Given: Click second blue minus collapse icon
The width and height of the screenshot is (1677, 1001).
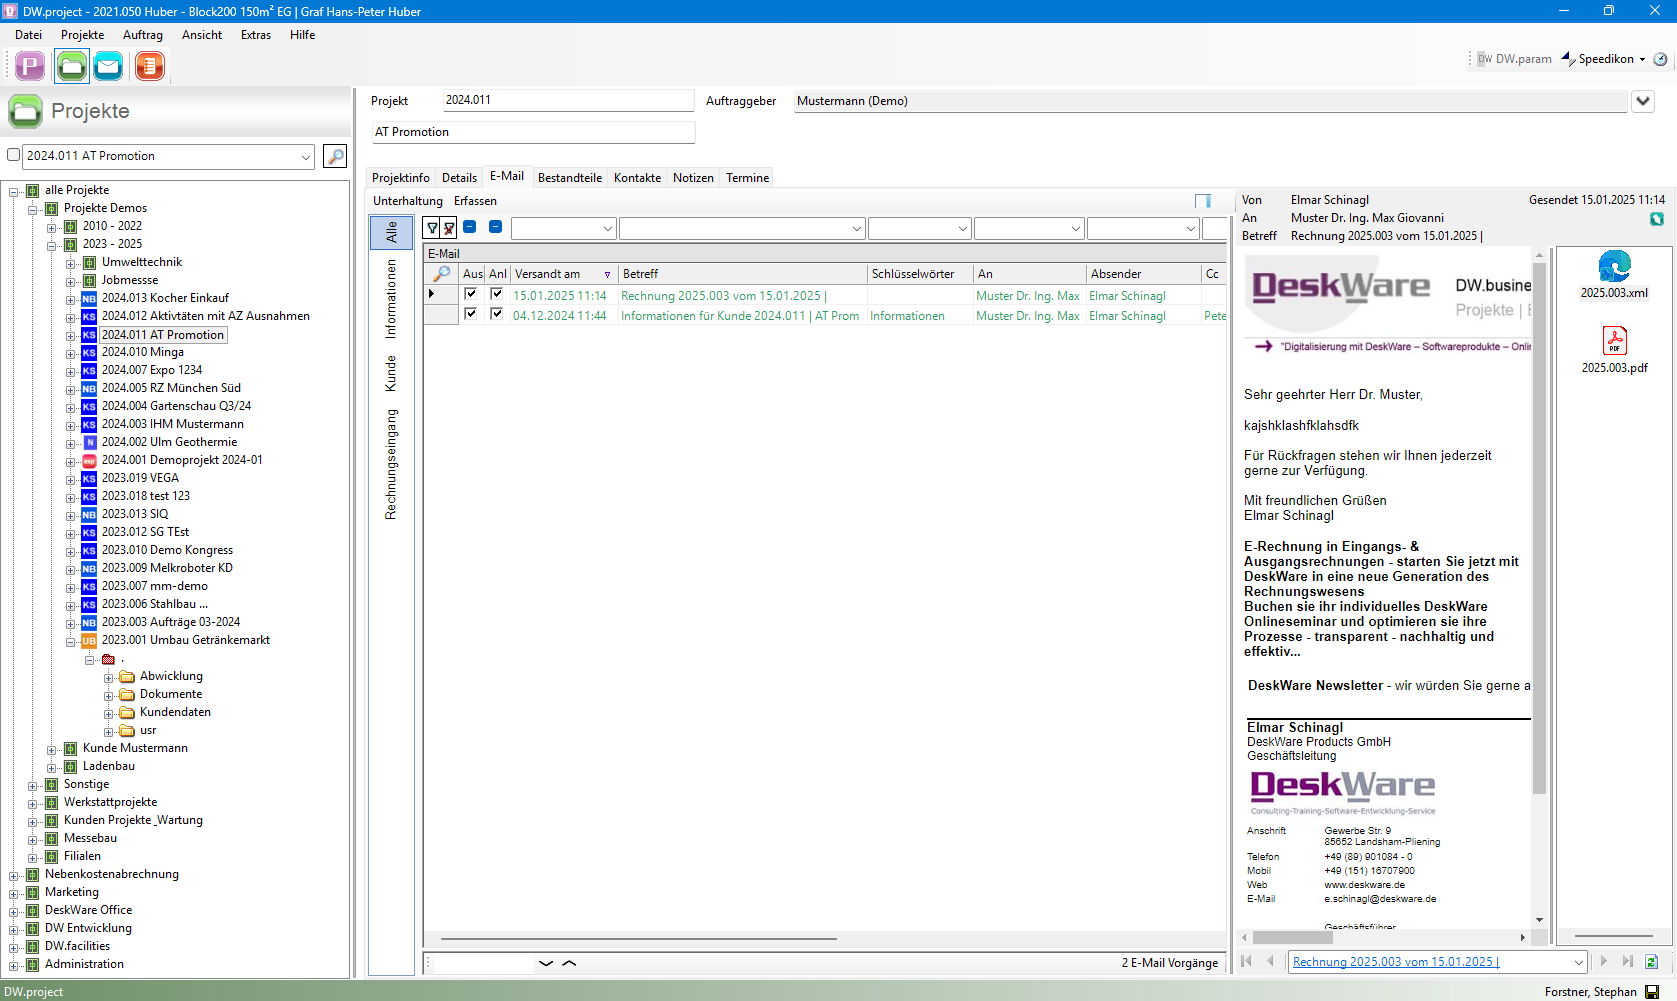Looking at the screenshot, I should [495, 227].
